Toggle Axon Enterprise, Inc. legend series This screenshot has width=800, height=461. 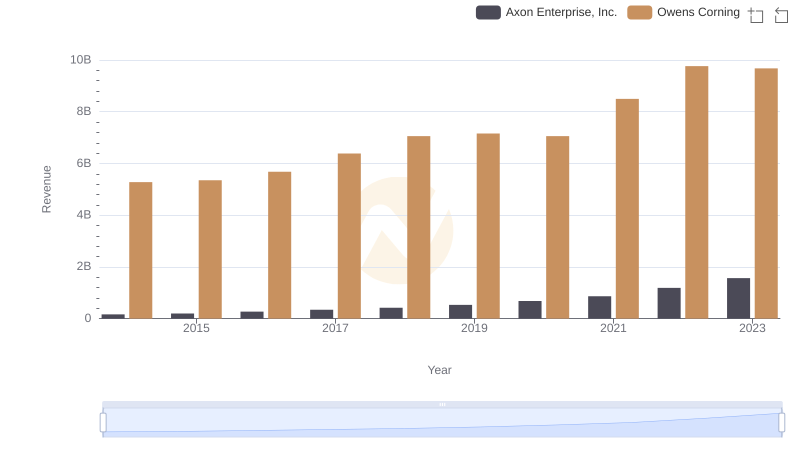(546, 12)
